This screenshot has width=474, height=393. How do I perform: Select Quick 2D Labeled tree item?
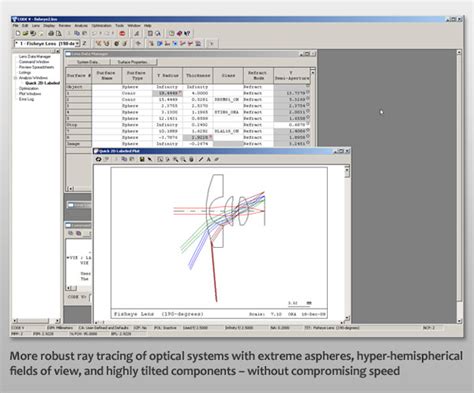[x=43, y=83]
